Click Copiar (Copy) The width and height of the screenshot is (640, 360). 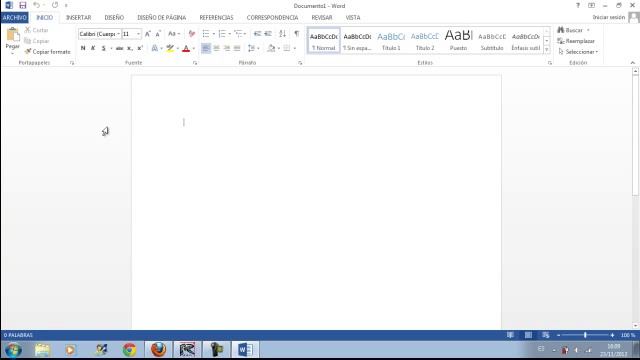point(37,41)
